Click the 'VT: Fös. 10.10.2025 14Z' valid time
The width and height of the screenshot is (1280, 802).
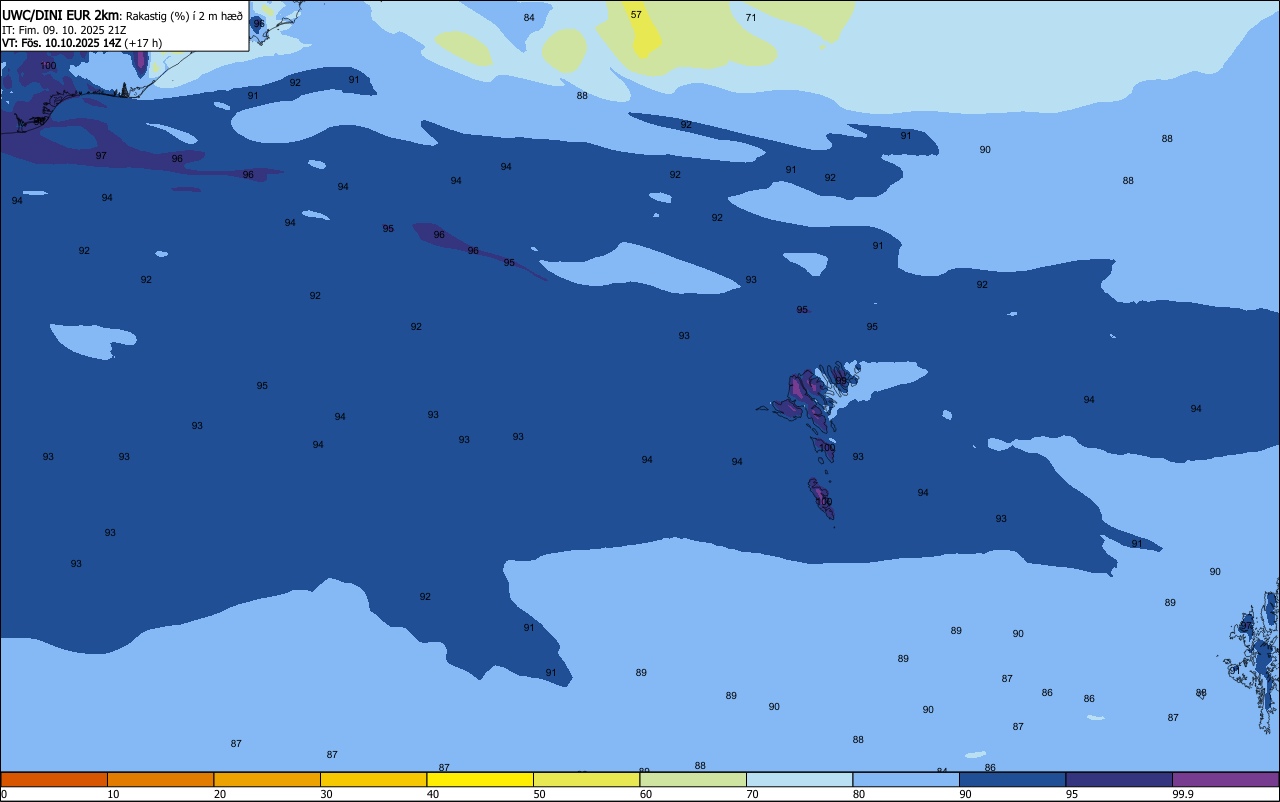pos(62,43)
